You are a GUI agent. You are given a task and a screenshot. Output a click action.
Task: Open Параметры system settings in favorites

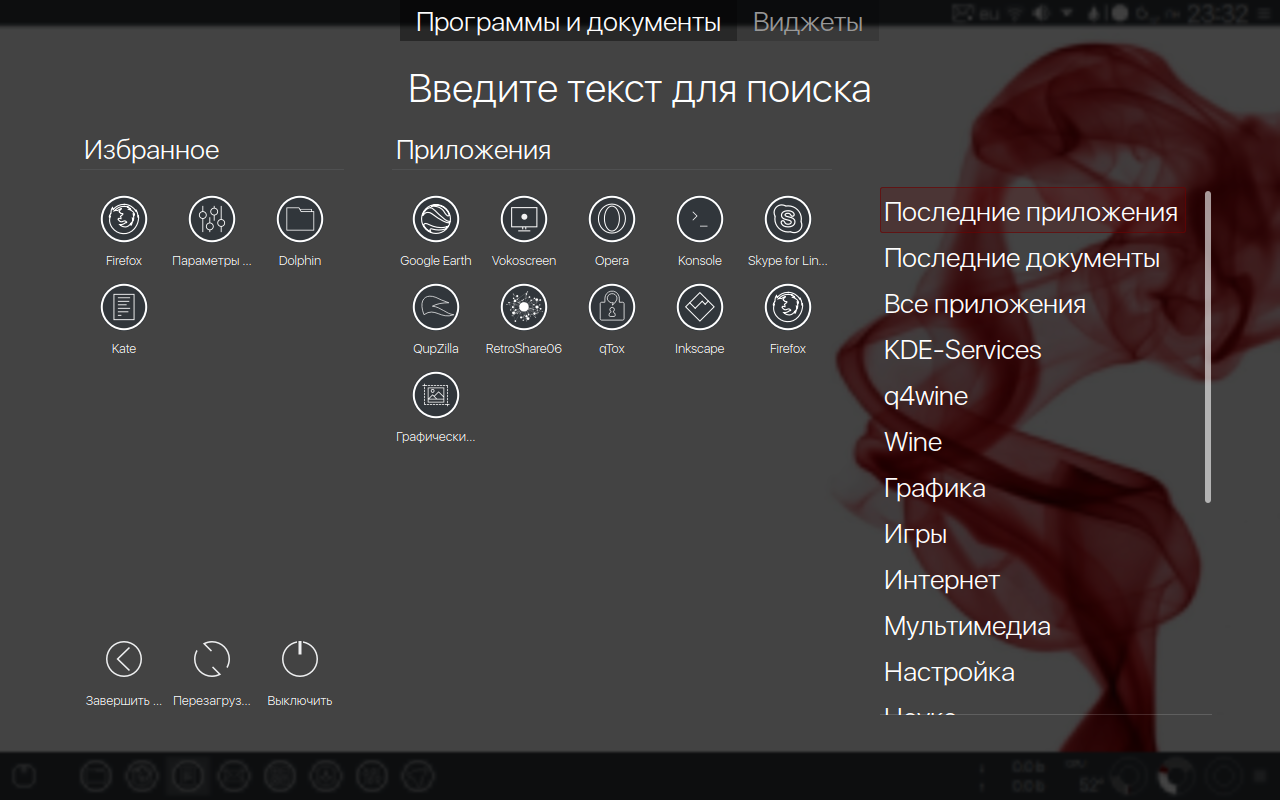(212, 219)
